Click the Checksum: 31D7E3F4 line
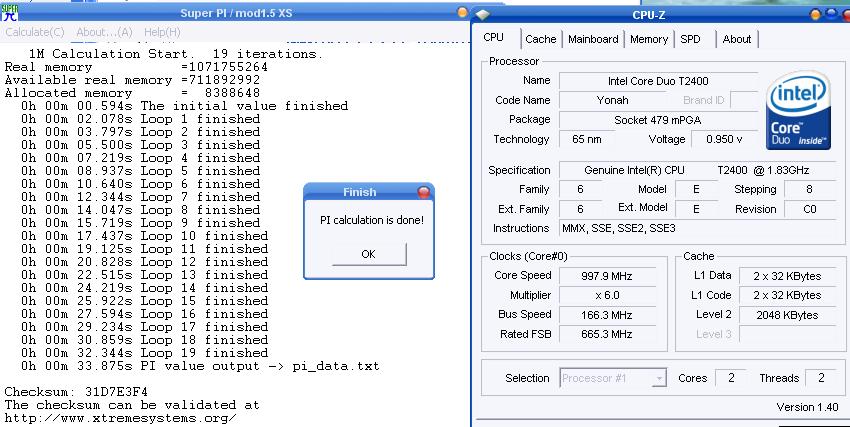 coord(76,391)
